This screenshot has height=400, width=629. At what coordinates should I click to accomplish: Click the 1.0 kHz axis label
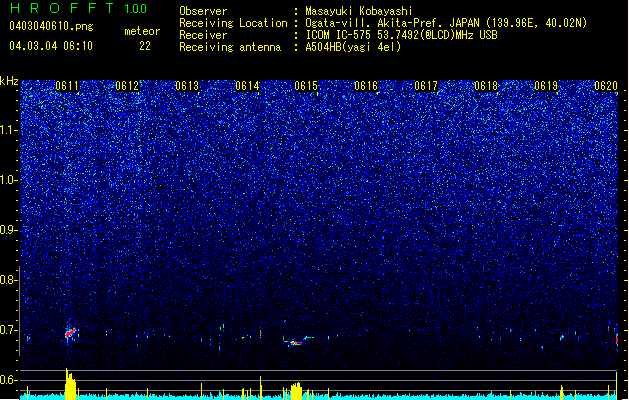point(9,180)
